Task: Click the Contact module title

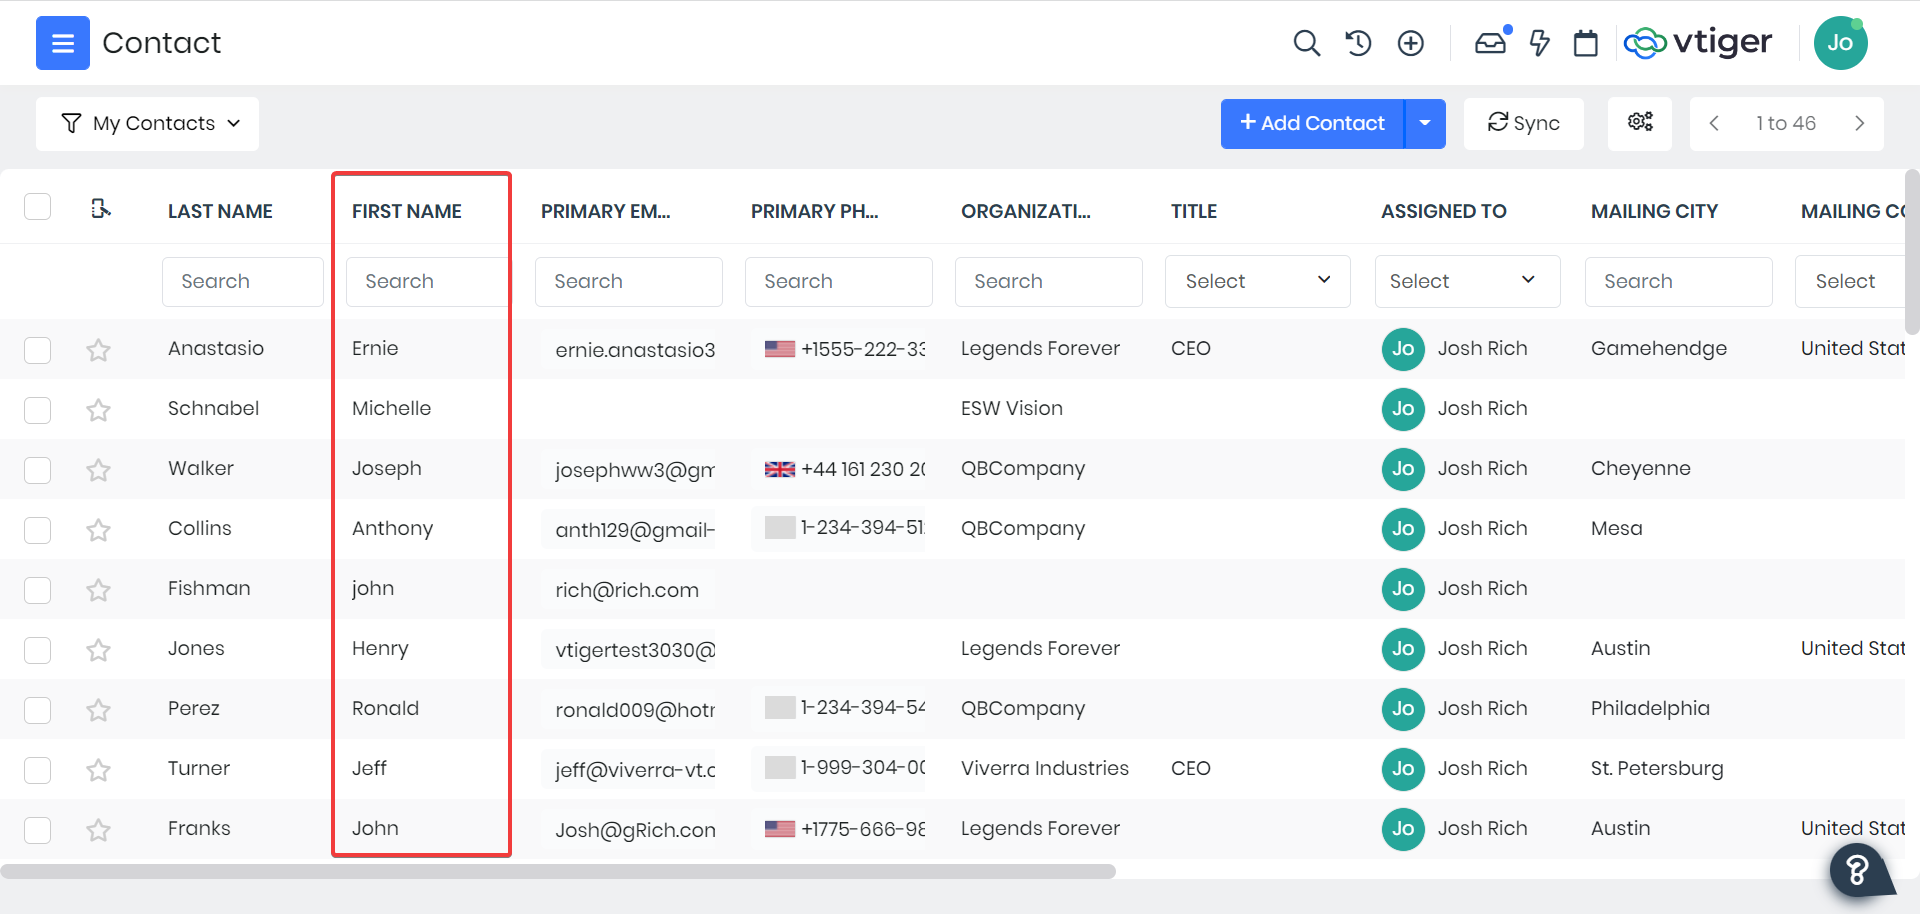Action: pos(161,43)
